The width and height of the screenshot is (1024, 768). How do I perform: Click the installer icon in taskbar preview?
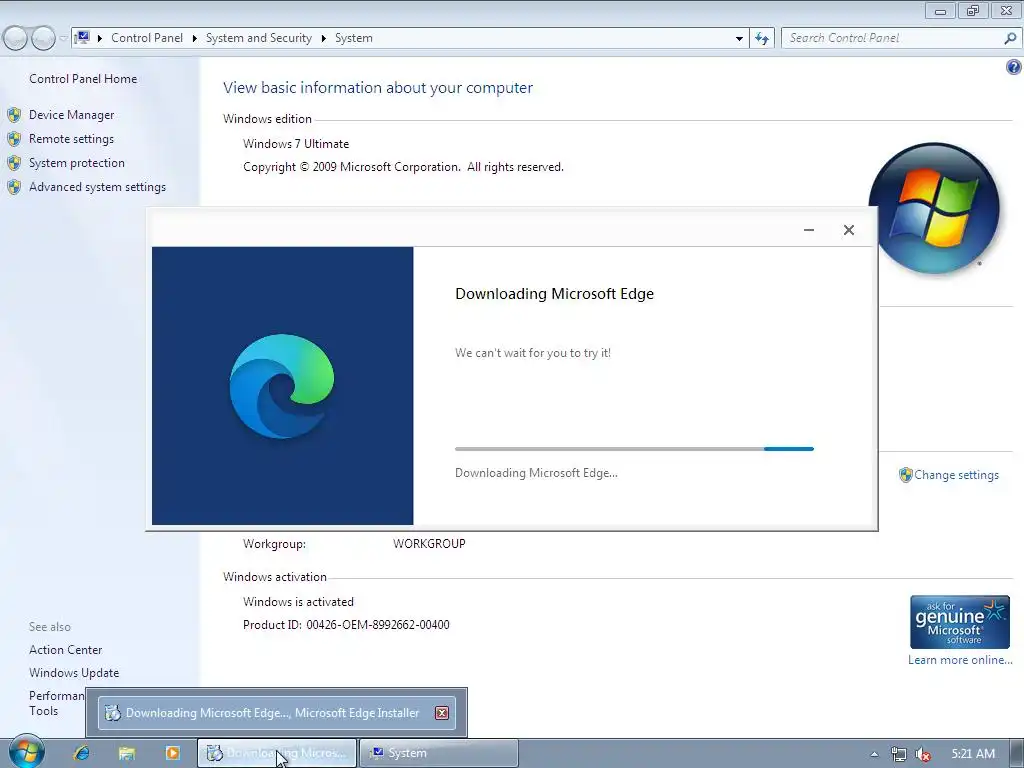point(113,713)
